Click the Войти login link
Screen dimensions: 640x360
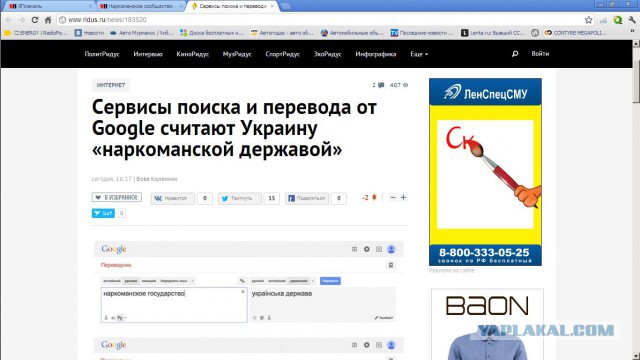(x=540, y=53)
